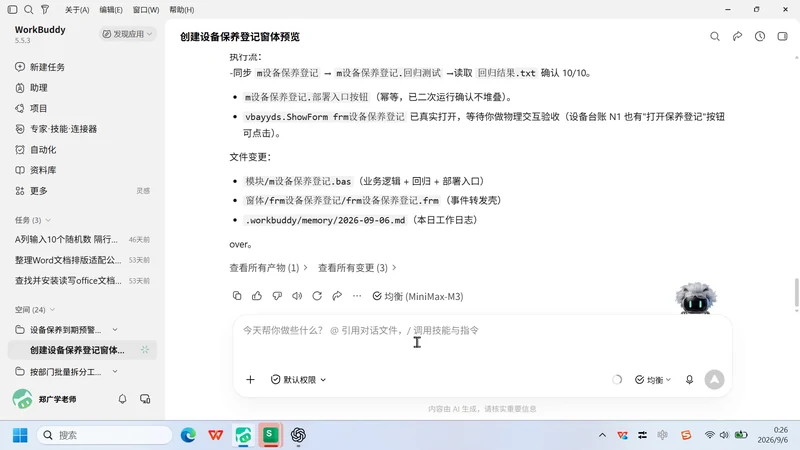Viewport: 800px width, 450px height.
Task: Open the 关于(A) menu
Action: coord(77,10)
